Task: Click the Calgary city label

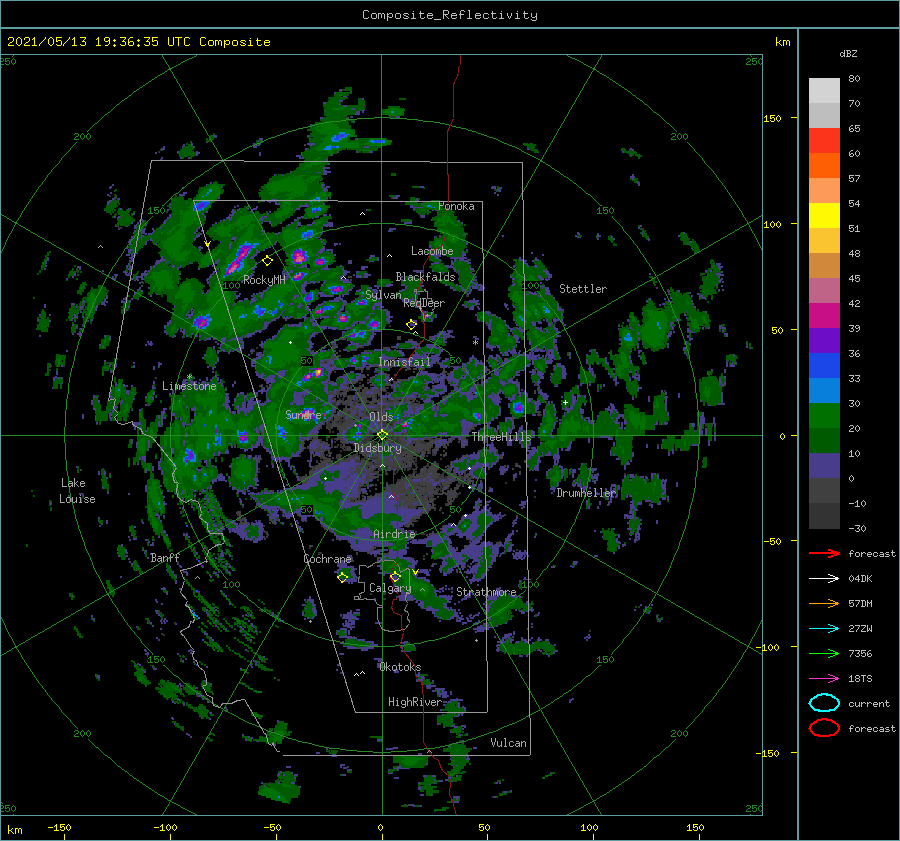Action: pos(390,588)
